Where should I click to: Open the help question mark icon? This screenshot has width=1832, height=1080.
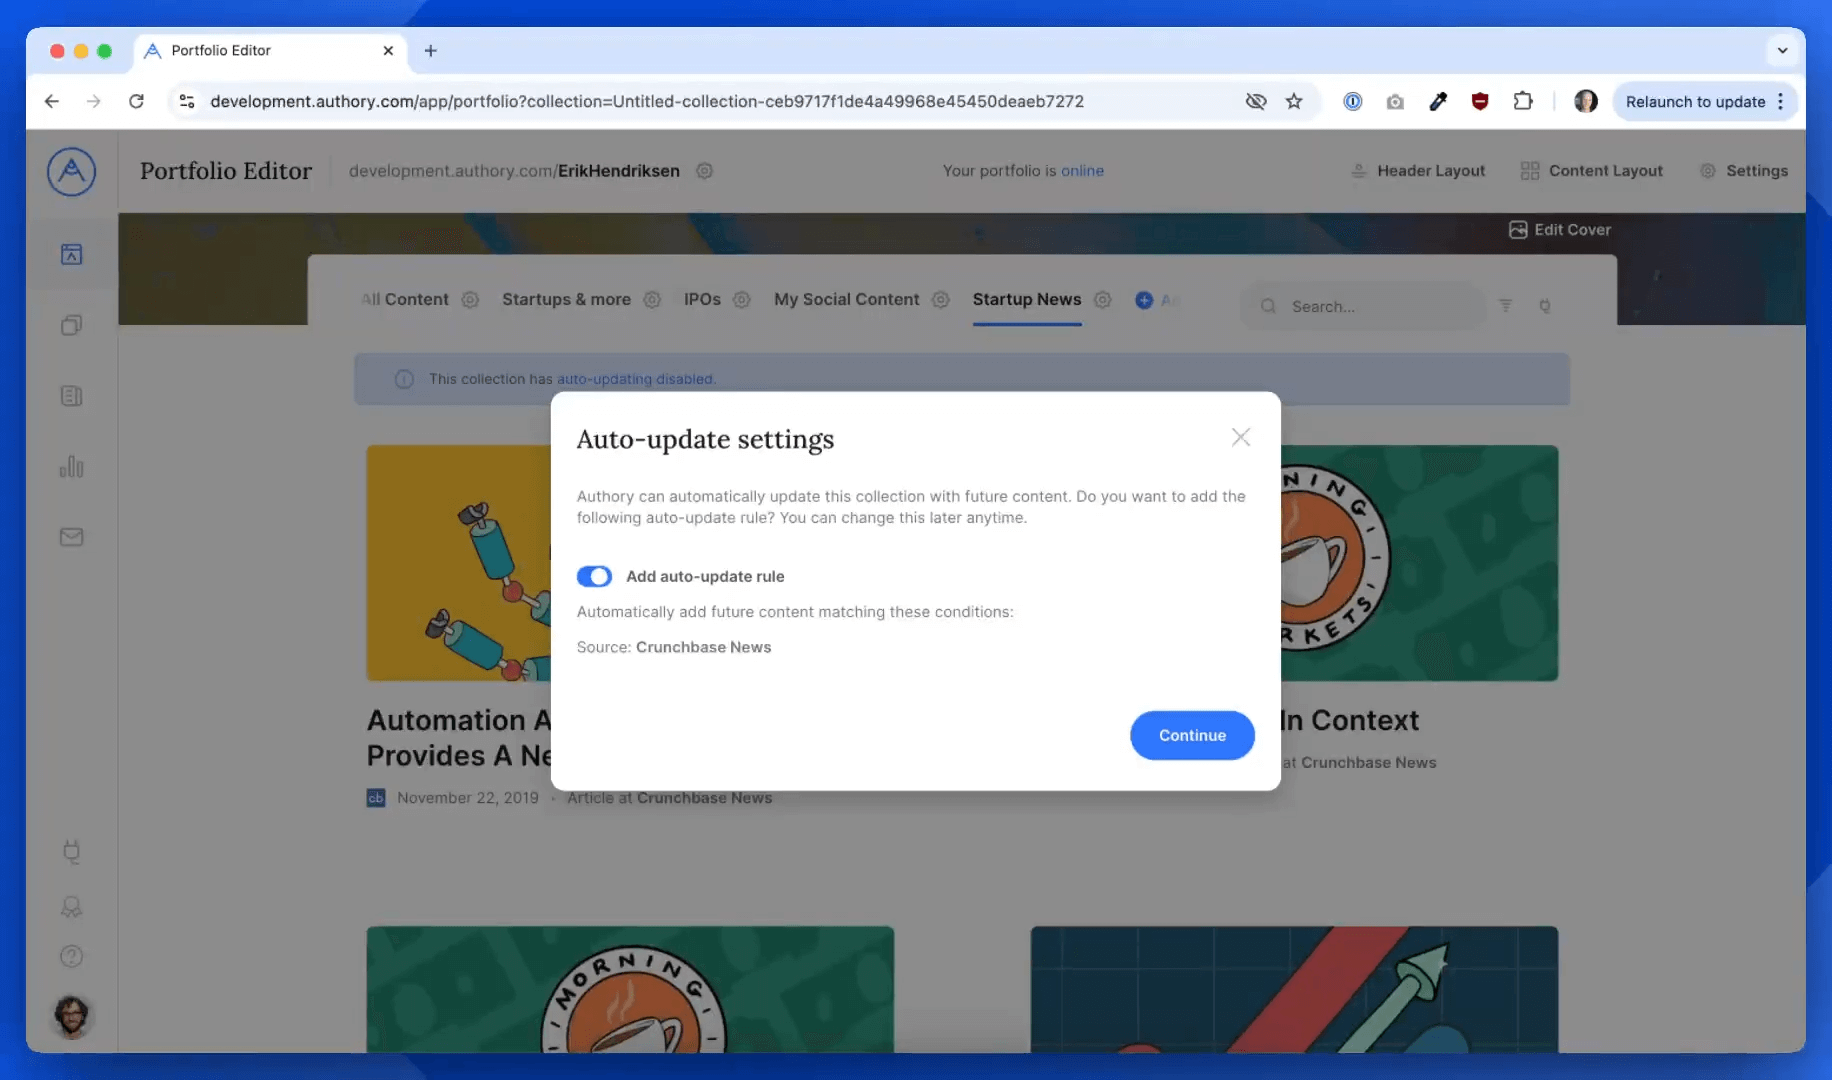71,956
